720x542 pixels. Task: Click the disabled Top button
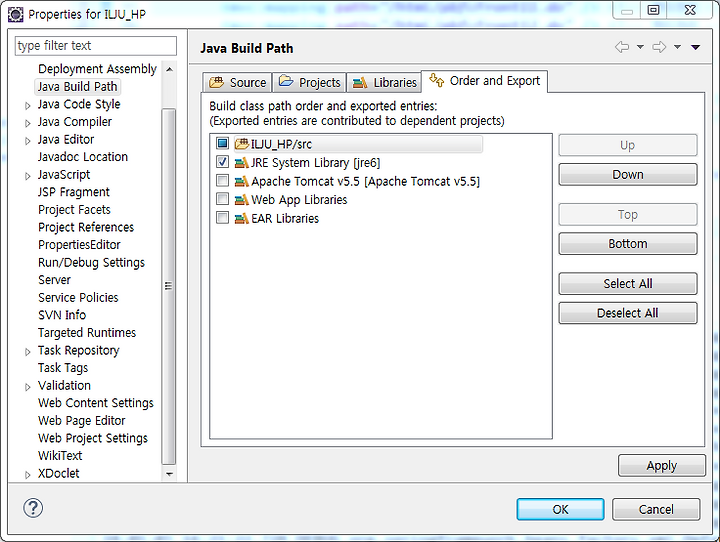coord(628,215)
